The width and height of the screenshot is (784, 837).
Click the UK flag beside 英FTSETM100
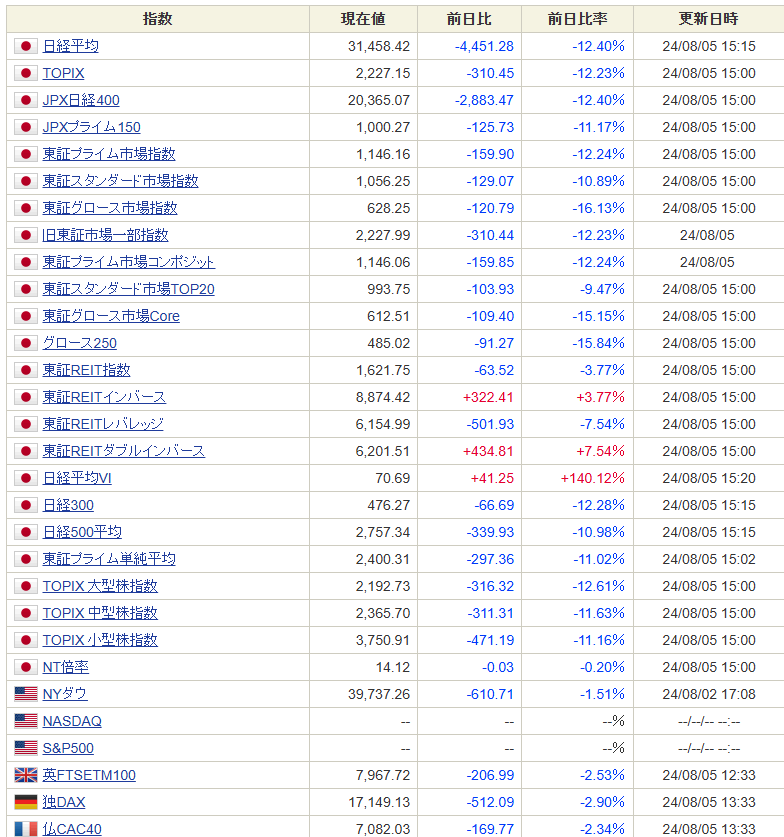pos(26,775)
